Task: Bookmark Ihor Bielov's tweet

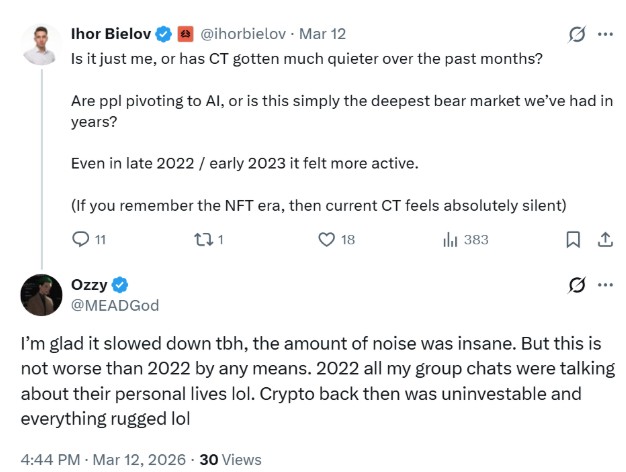Action: (572, 240)
